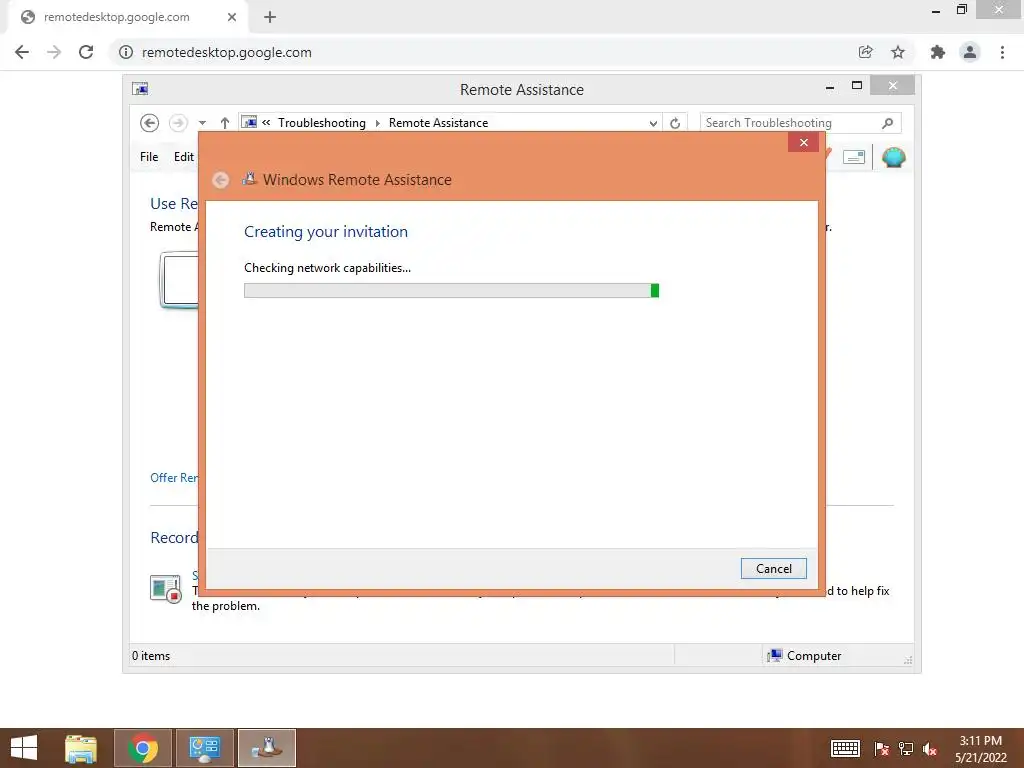Click Chrome's forward arrow button

click(54, 52)
